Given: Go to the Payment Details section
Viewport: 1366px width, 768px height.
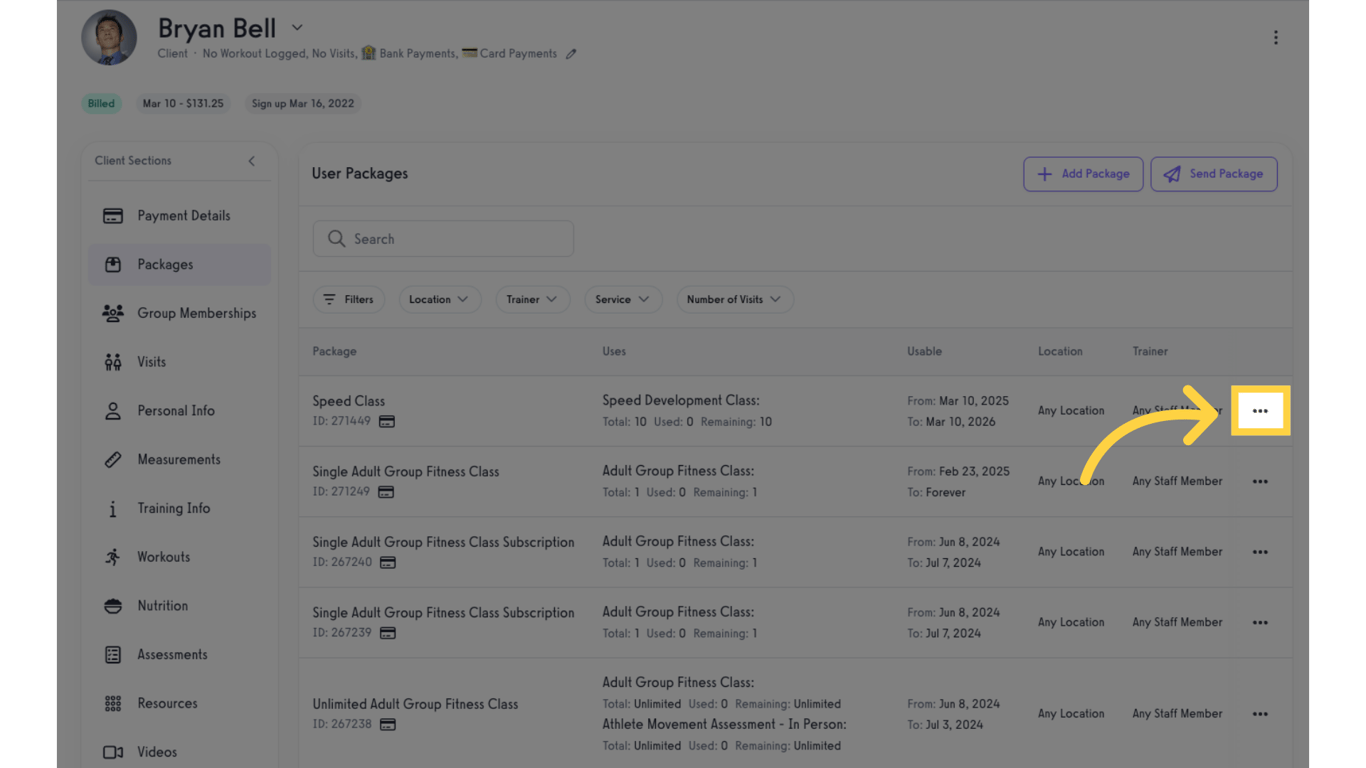Looking at the screenshot, I should click(183, 216).
